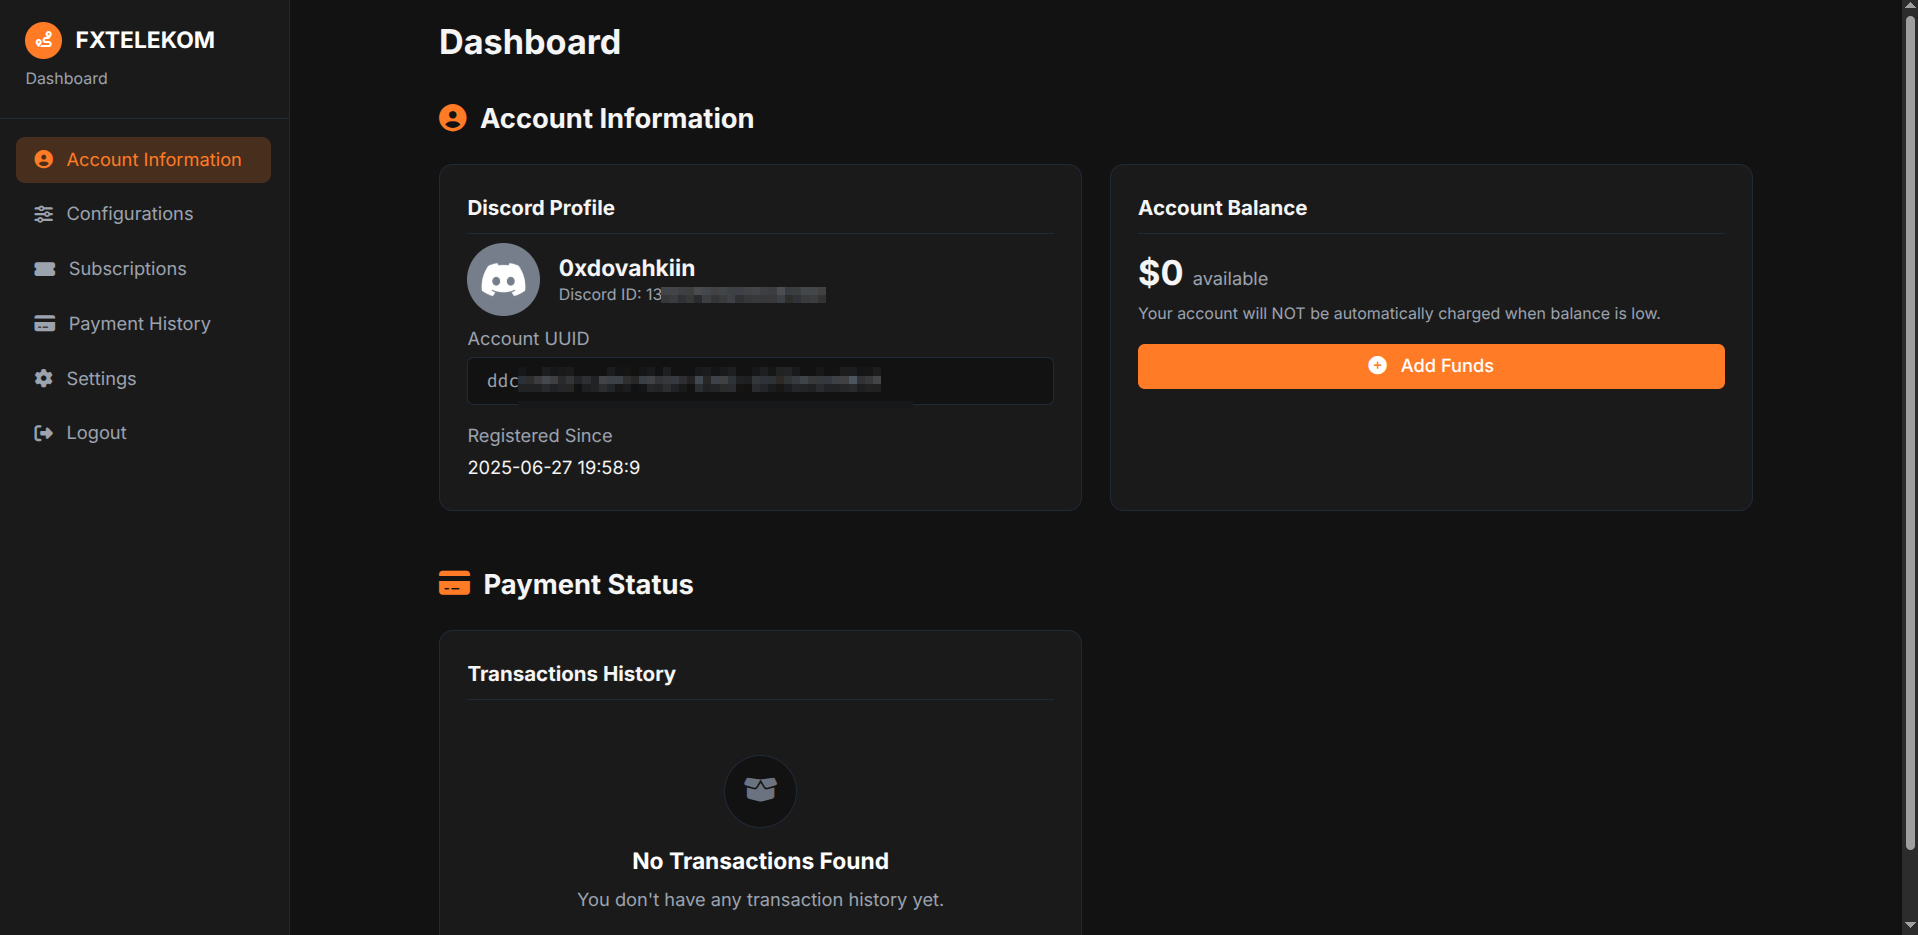The width and height of the screenshot is (1918, 935).
Task: Click the empty box icon above No Transactions Found
Action: (x=760, y=791)
